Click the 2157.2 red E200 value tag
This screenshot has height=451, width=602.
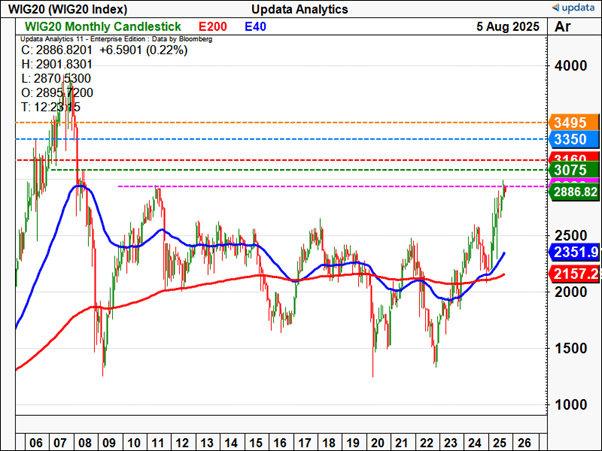574,274
